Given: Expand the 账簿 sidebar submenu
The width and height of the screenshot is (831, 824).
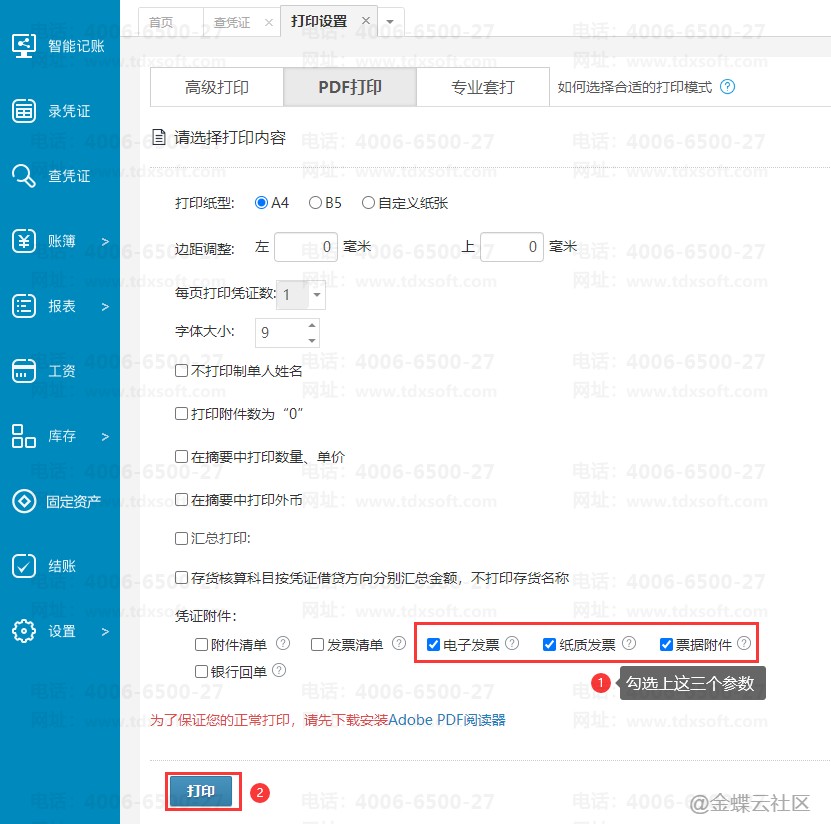Looking at the screenshot, I should pyautogui.click(x=105, y=241).
